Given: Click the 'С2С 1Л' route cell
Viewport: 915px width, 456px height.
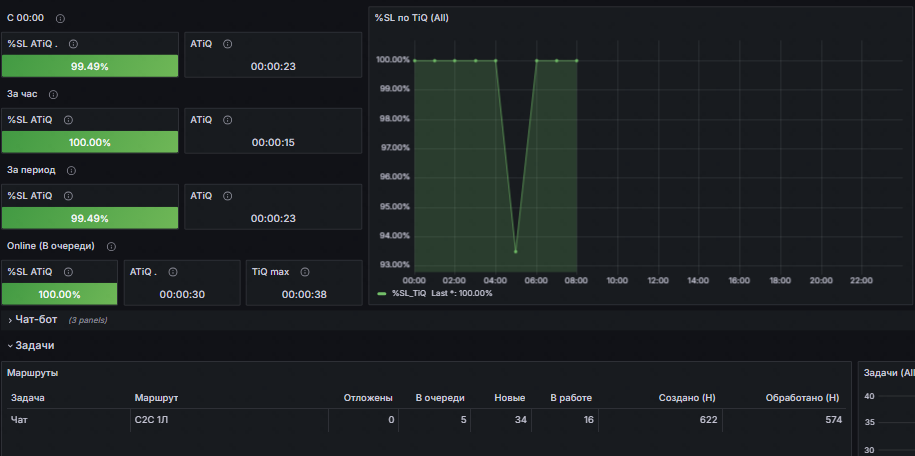Looking at the screenshot, I should click(x=229, y=420).
